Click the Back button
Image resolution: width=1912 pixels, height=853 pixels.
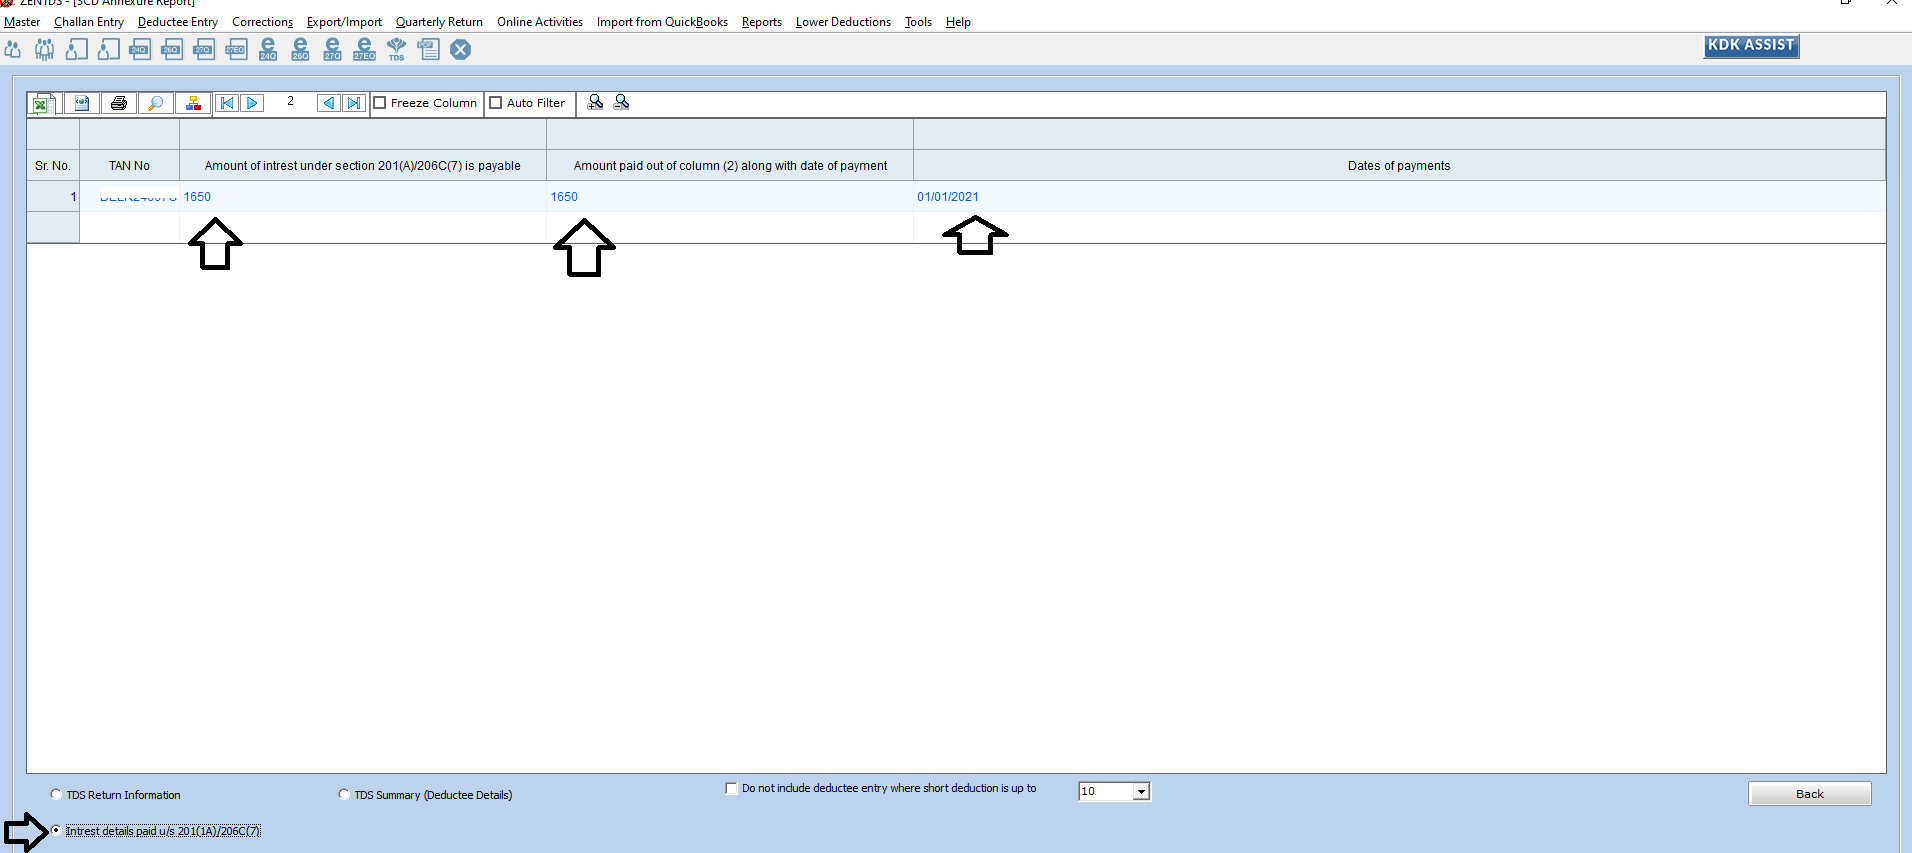[1809, 794]
